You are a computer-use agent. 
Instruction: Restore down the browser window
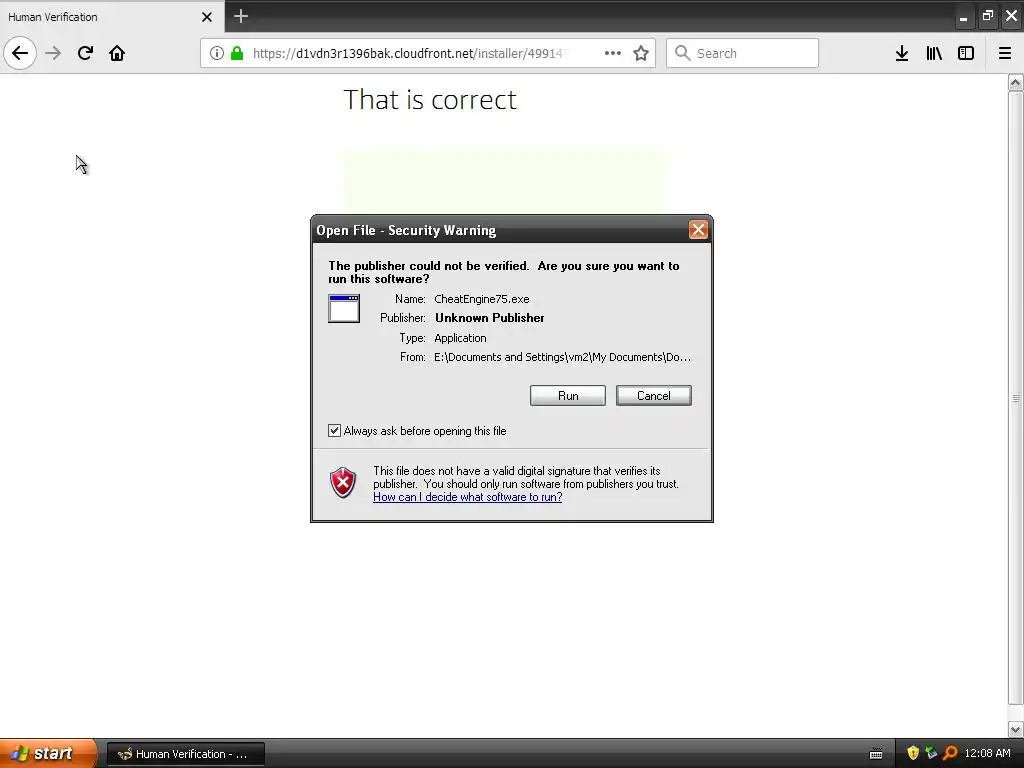(987, 16)
